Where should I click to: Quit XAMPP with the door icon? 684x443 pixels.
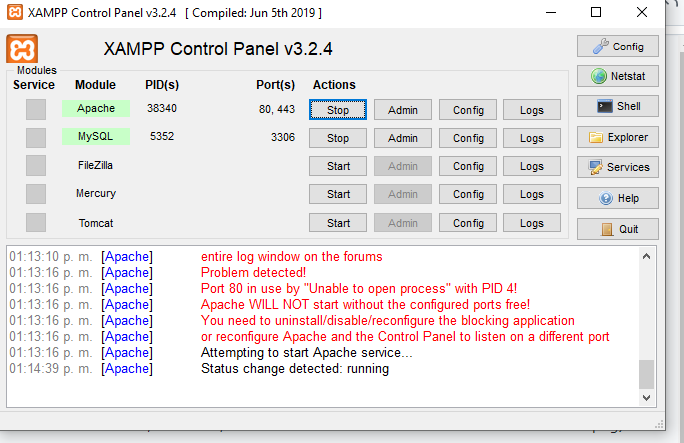coord(618,229)
